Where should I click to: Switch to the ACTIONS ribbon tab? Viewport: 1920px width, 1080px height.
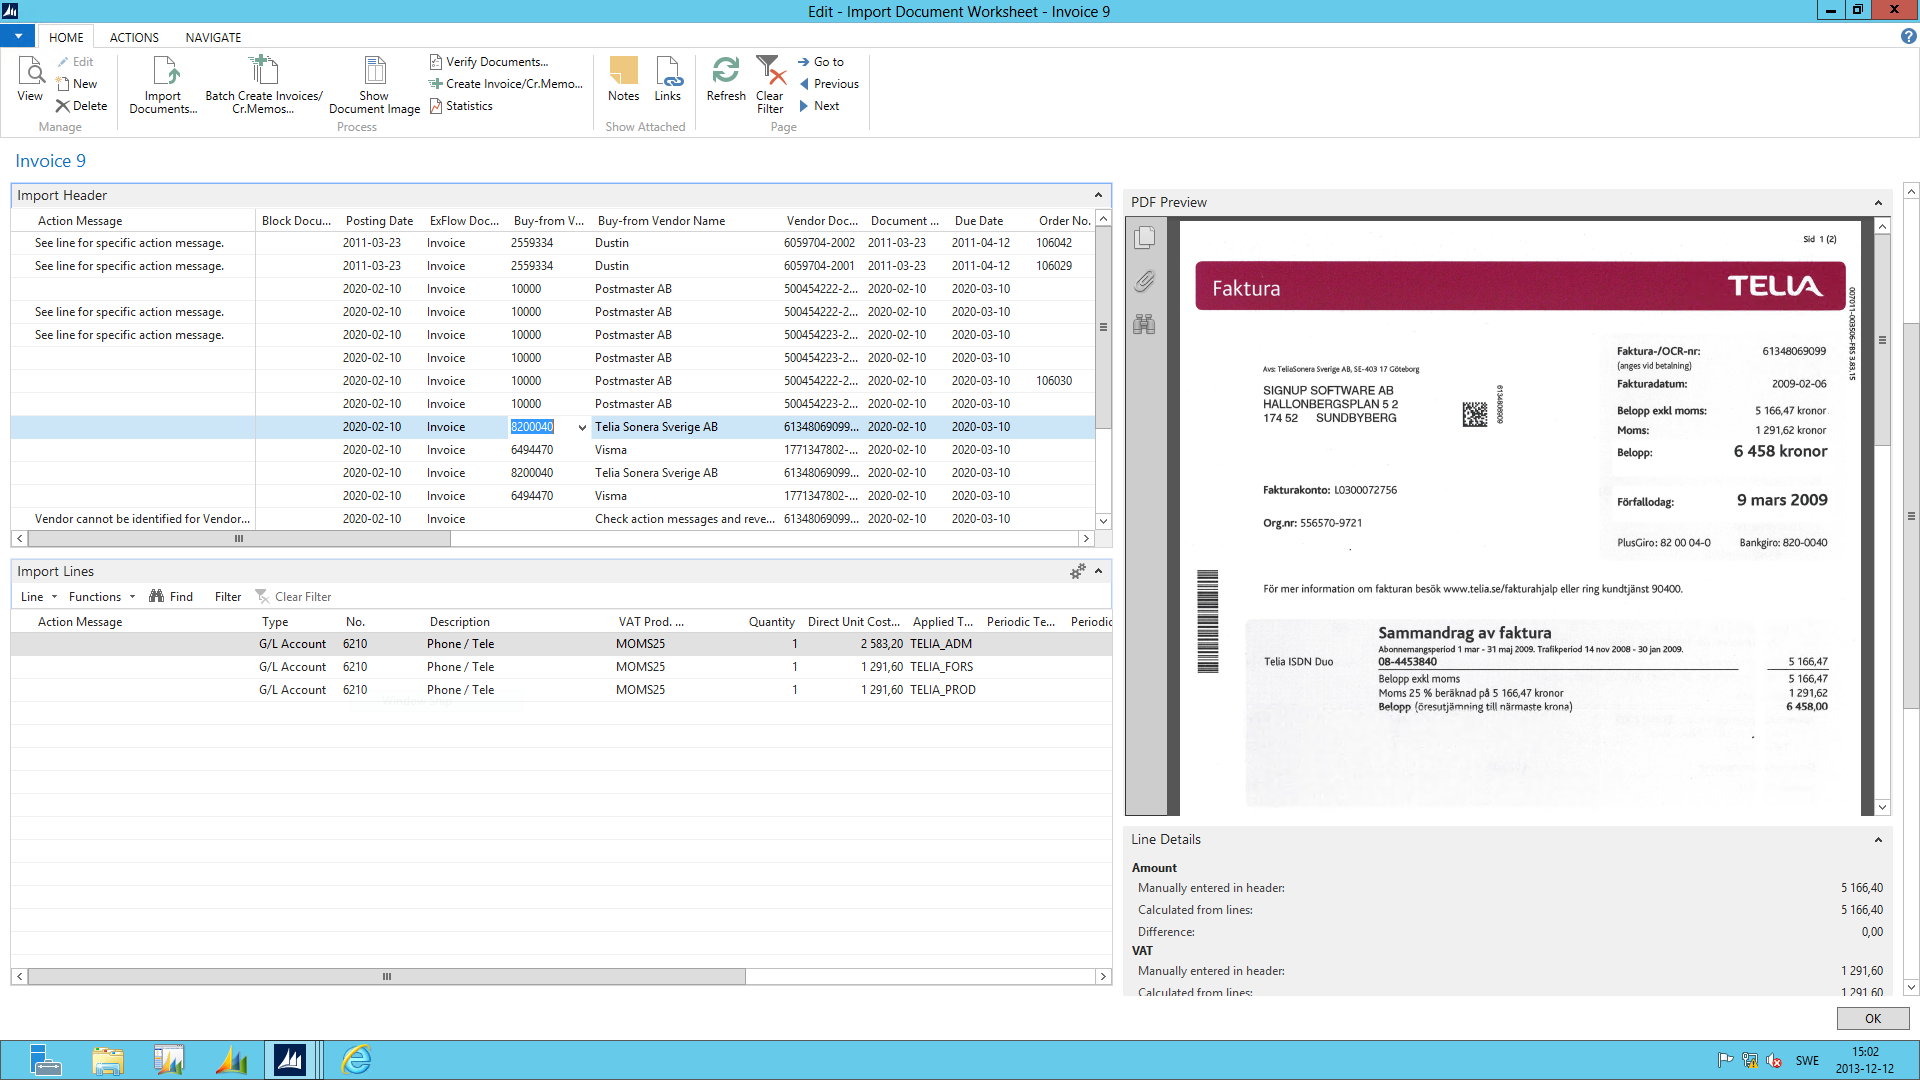click(134, 37)
